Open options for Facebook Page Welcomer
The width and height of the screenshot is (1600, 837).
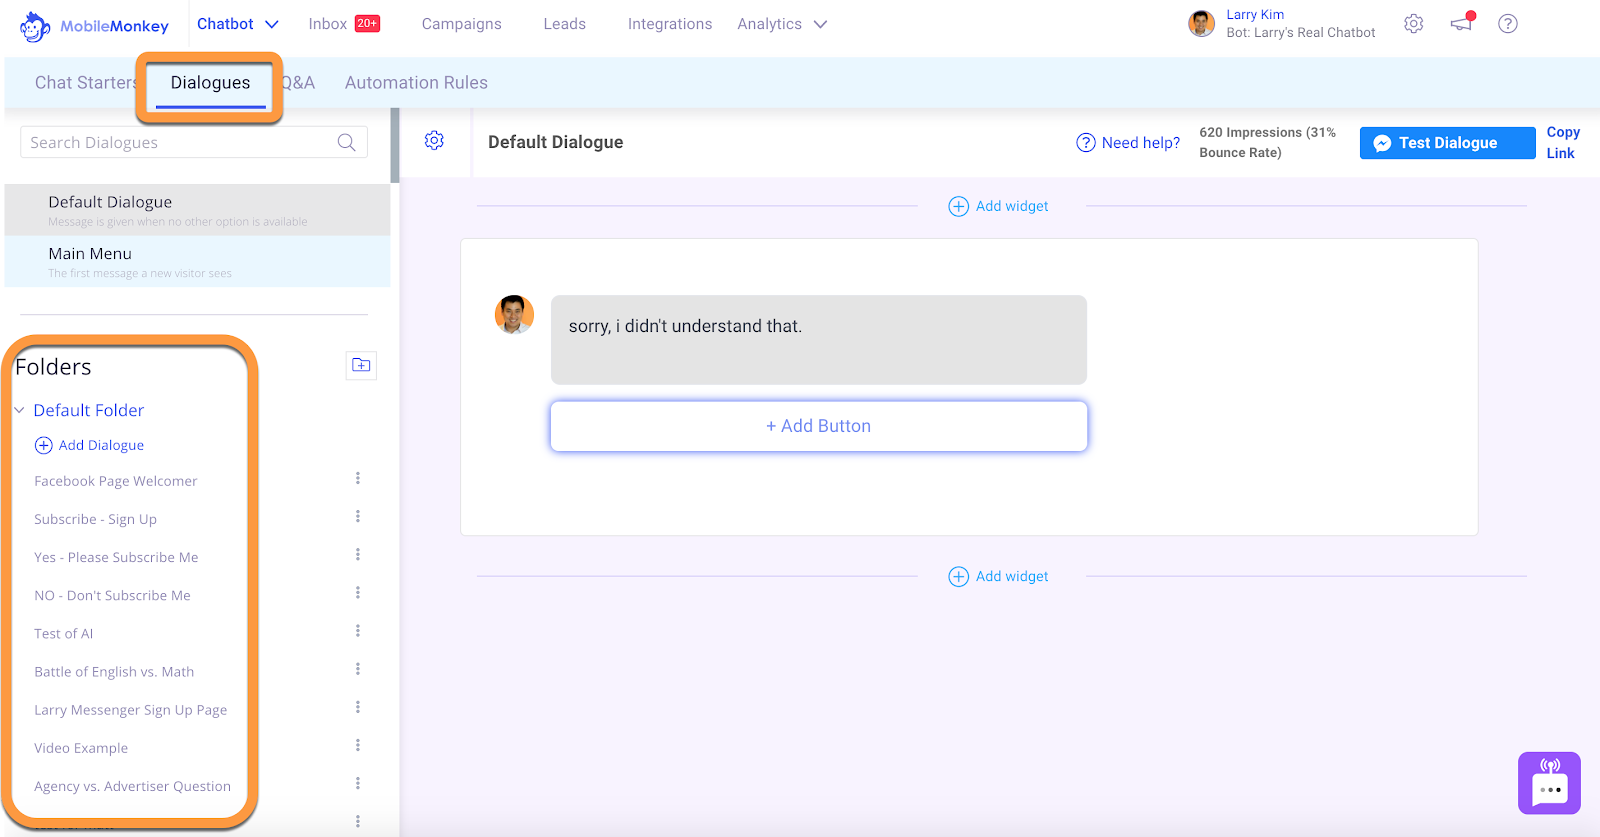357,479
